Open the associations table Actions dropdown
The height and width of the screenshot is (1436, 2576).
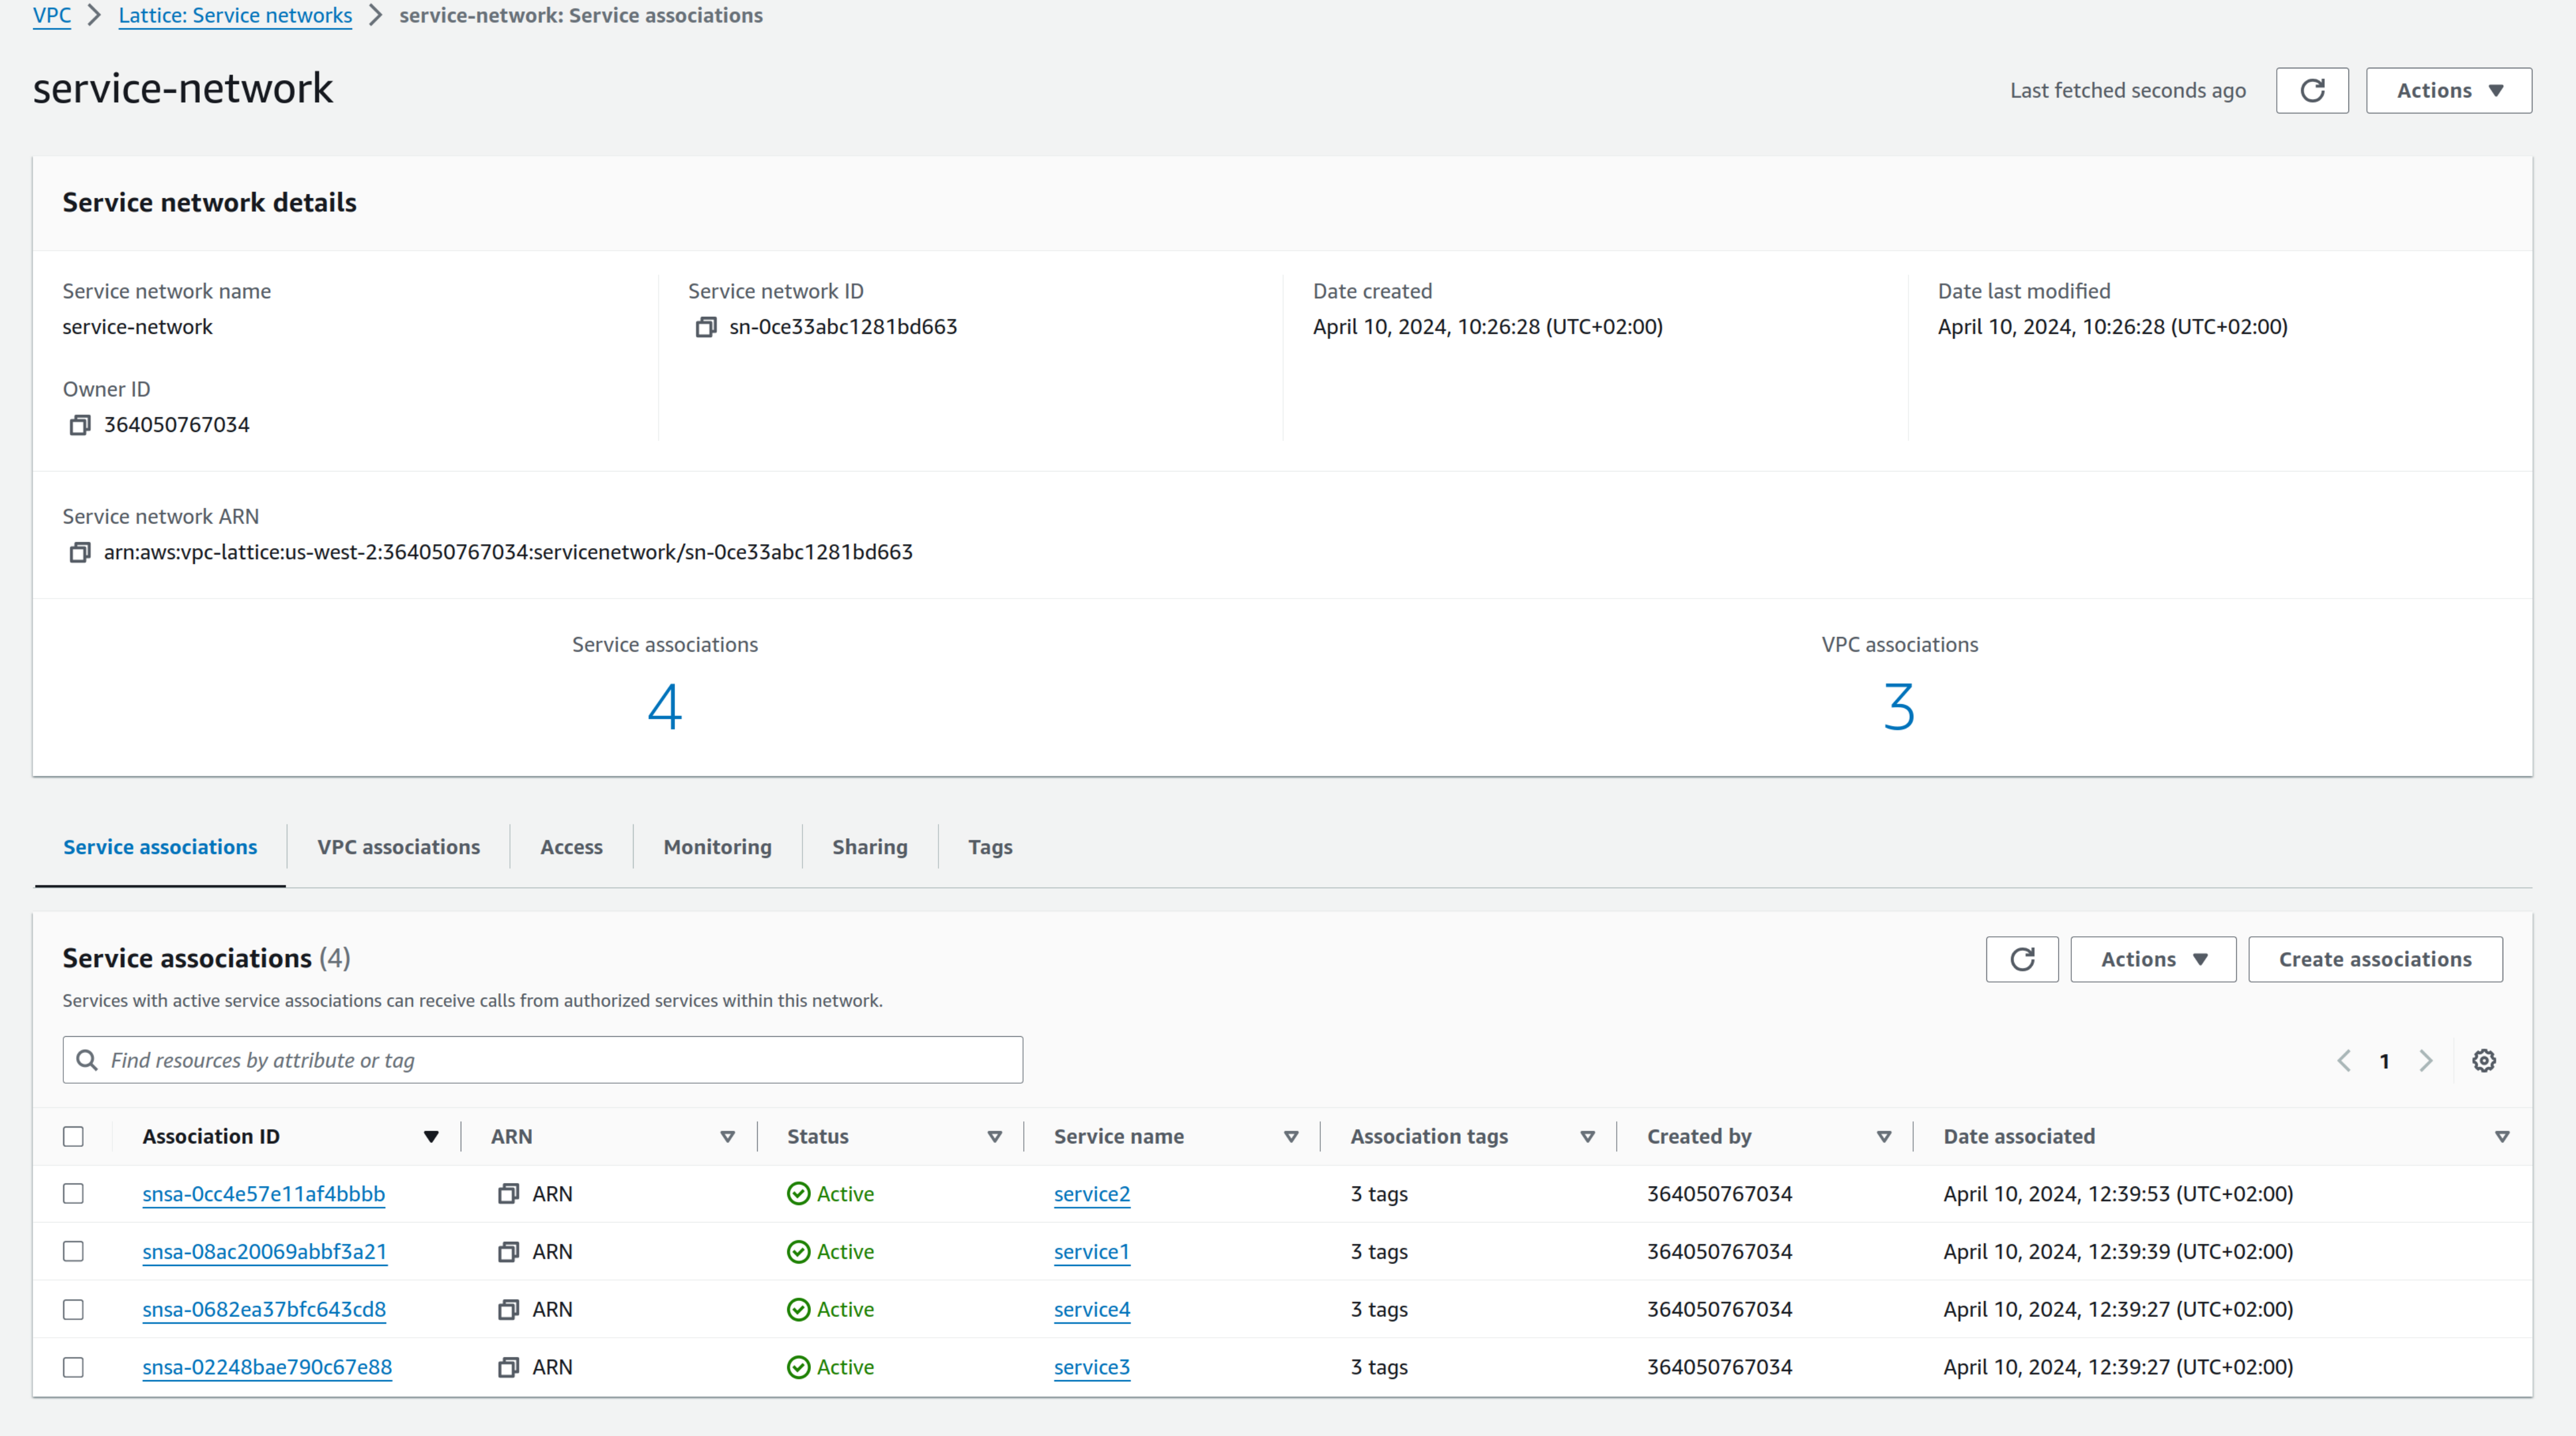(2153, 959)
